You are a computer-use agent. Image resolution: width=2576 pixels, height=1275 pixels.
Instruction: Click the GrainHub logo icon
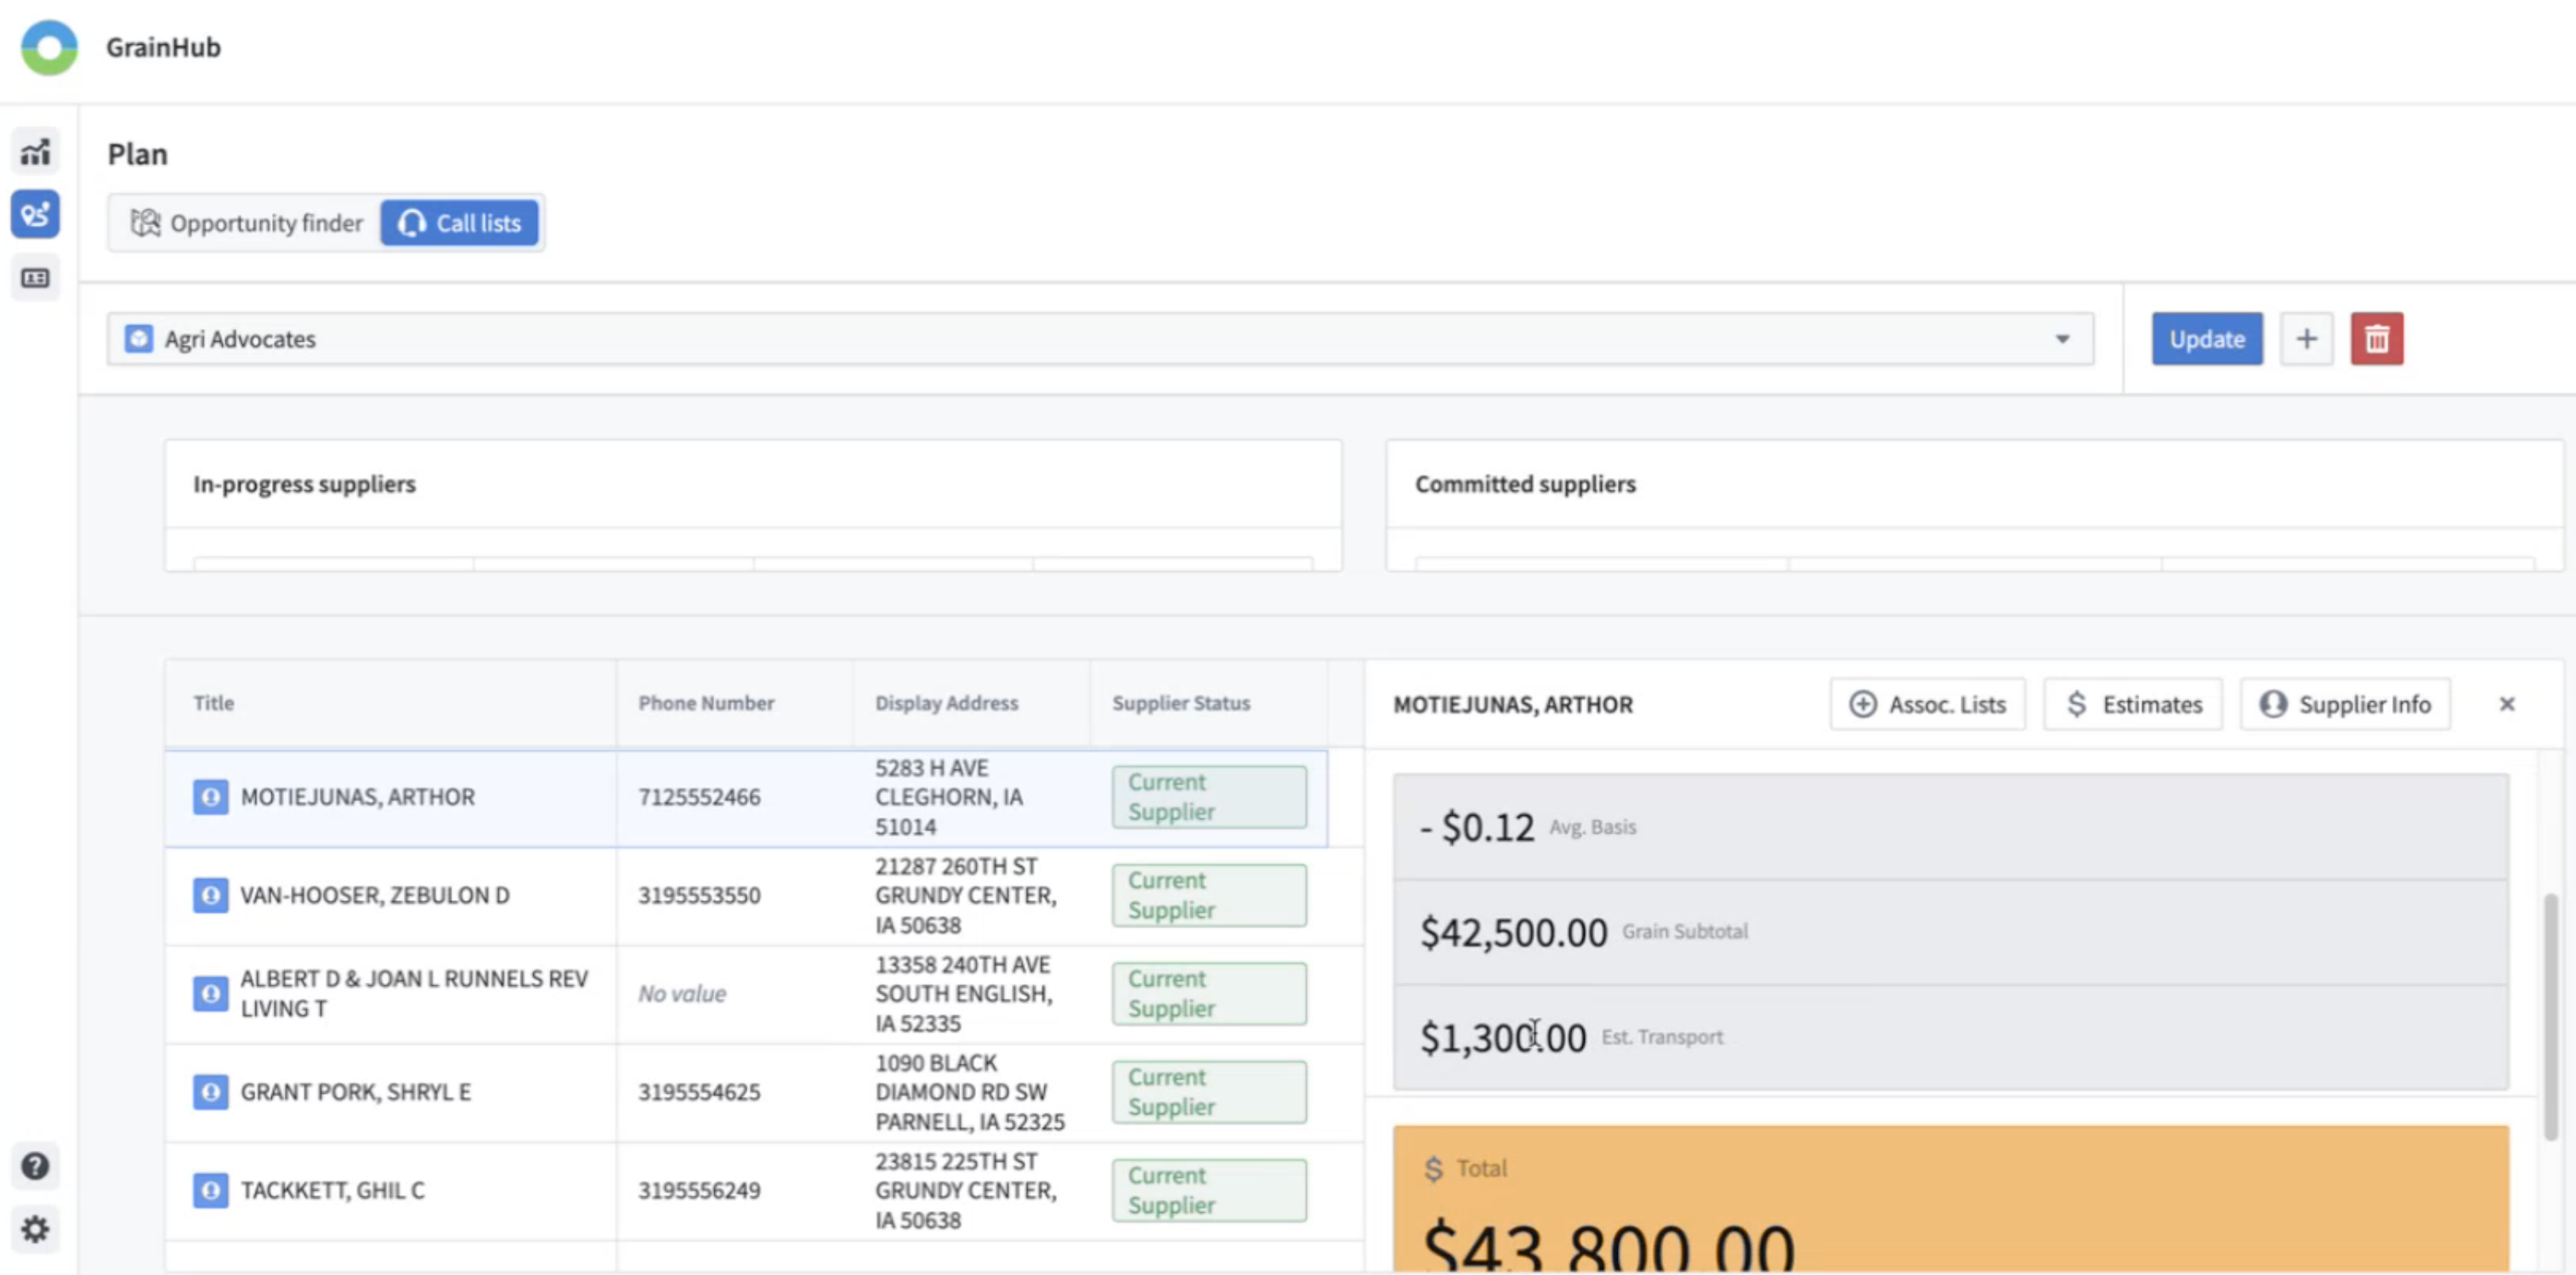click(x=48, y=47)
